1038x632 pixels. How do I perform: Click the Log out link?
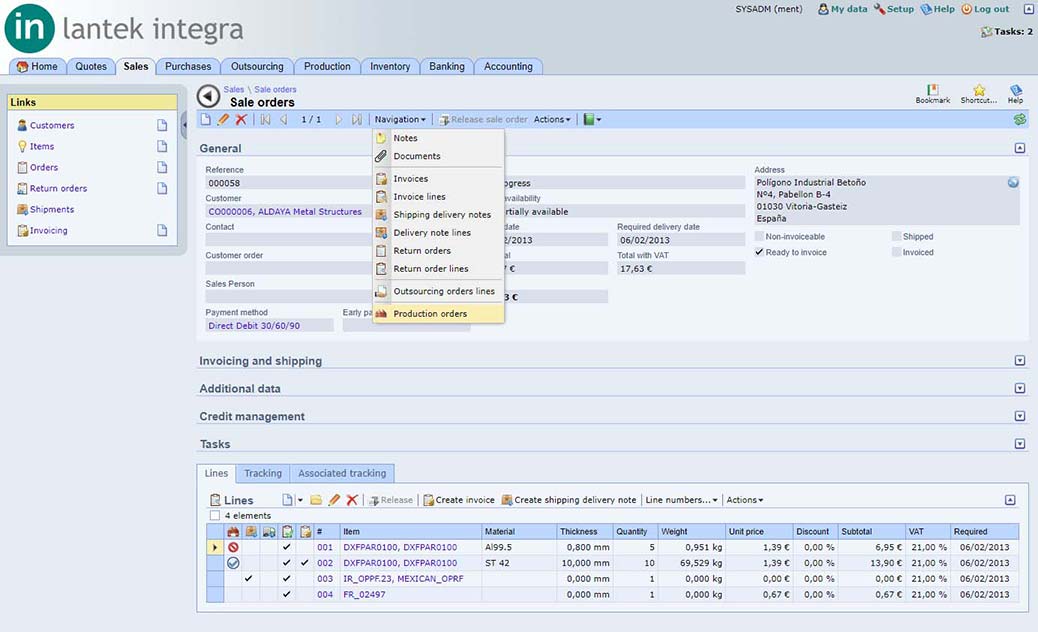click(x=986, y=9)
